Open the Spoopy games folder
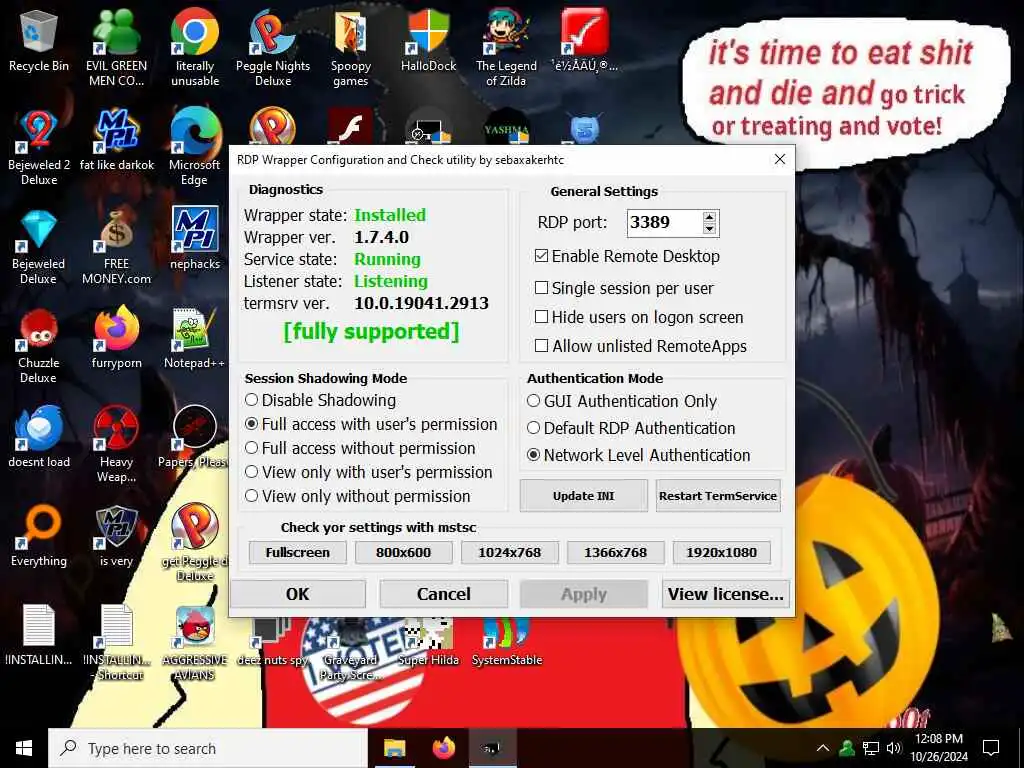The width and height of the screenshot is (1024, 768). [351, 47]
